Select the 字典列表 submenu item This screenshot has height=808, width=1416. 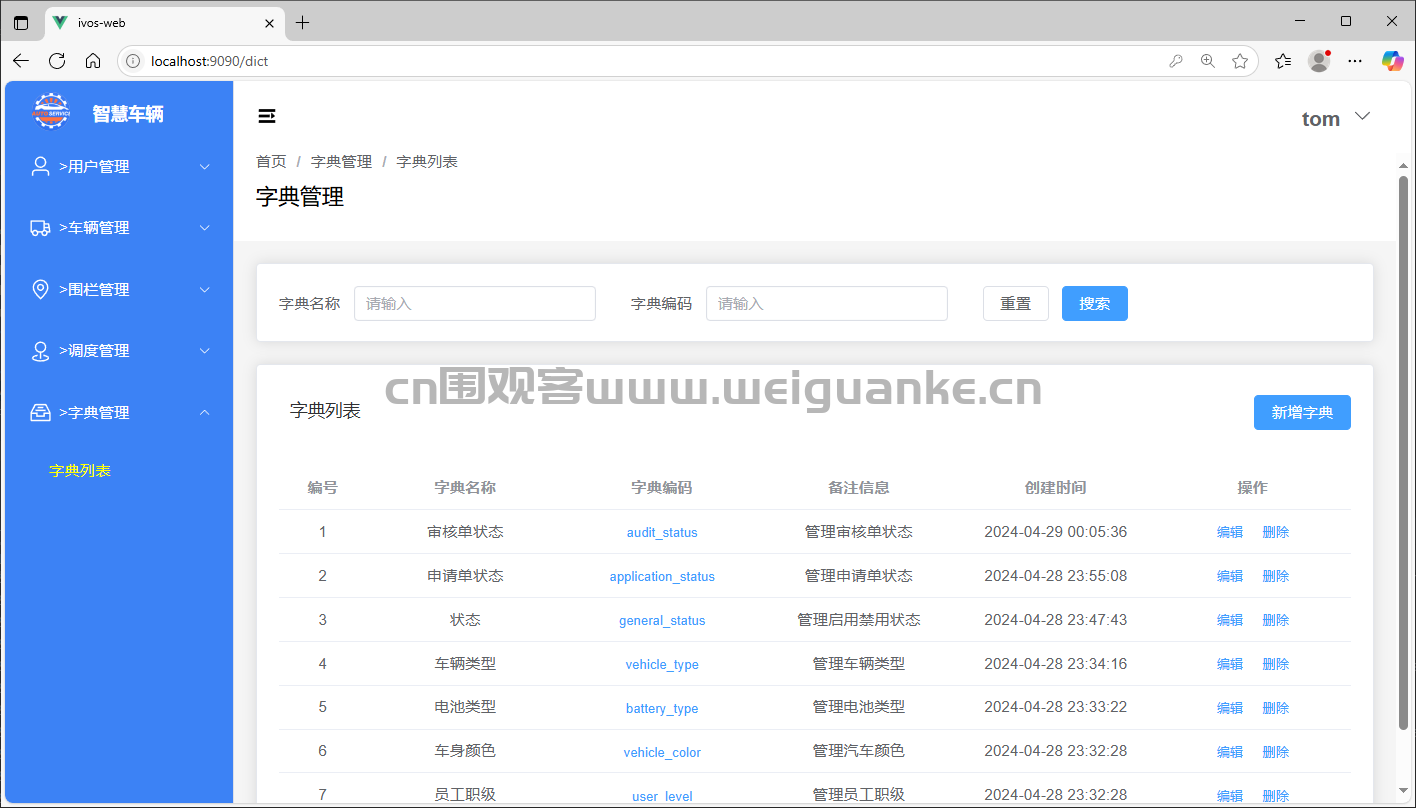pyautogui.click(x=80, y=470)
